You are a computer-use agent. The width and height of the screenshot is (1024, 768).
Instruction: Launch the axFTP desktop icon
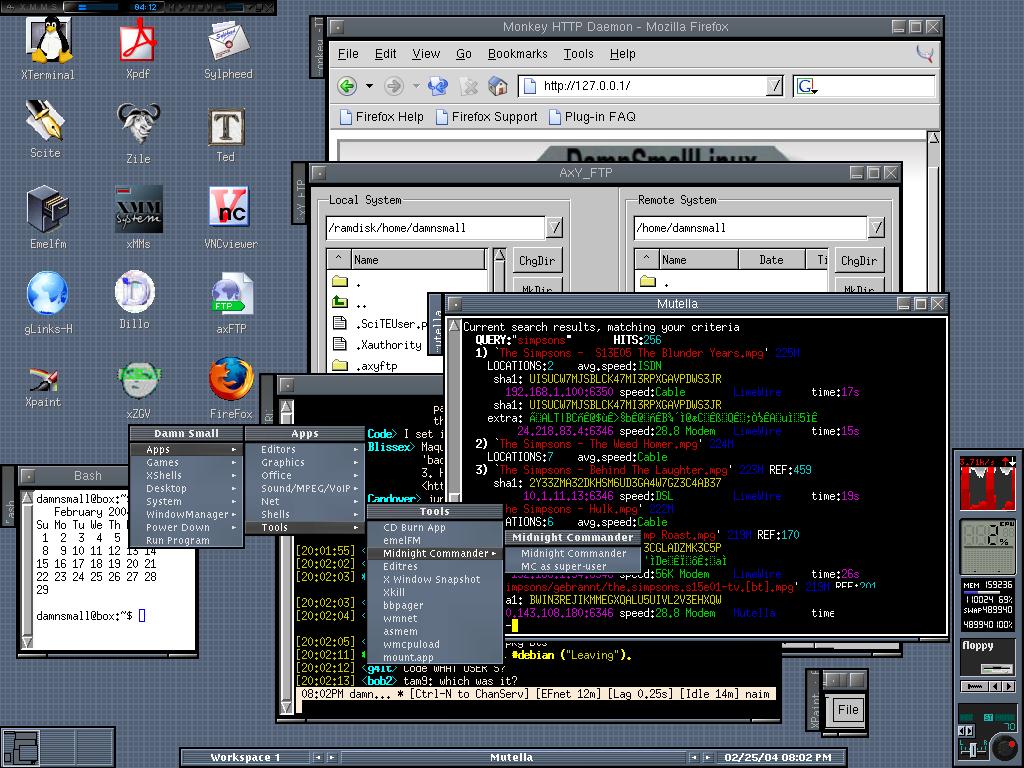(x=231, y=295)
